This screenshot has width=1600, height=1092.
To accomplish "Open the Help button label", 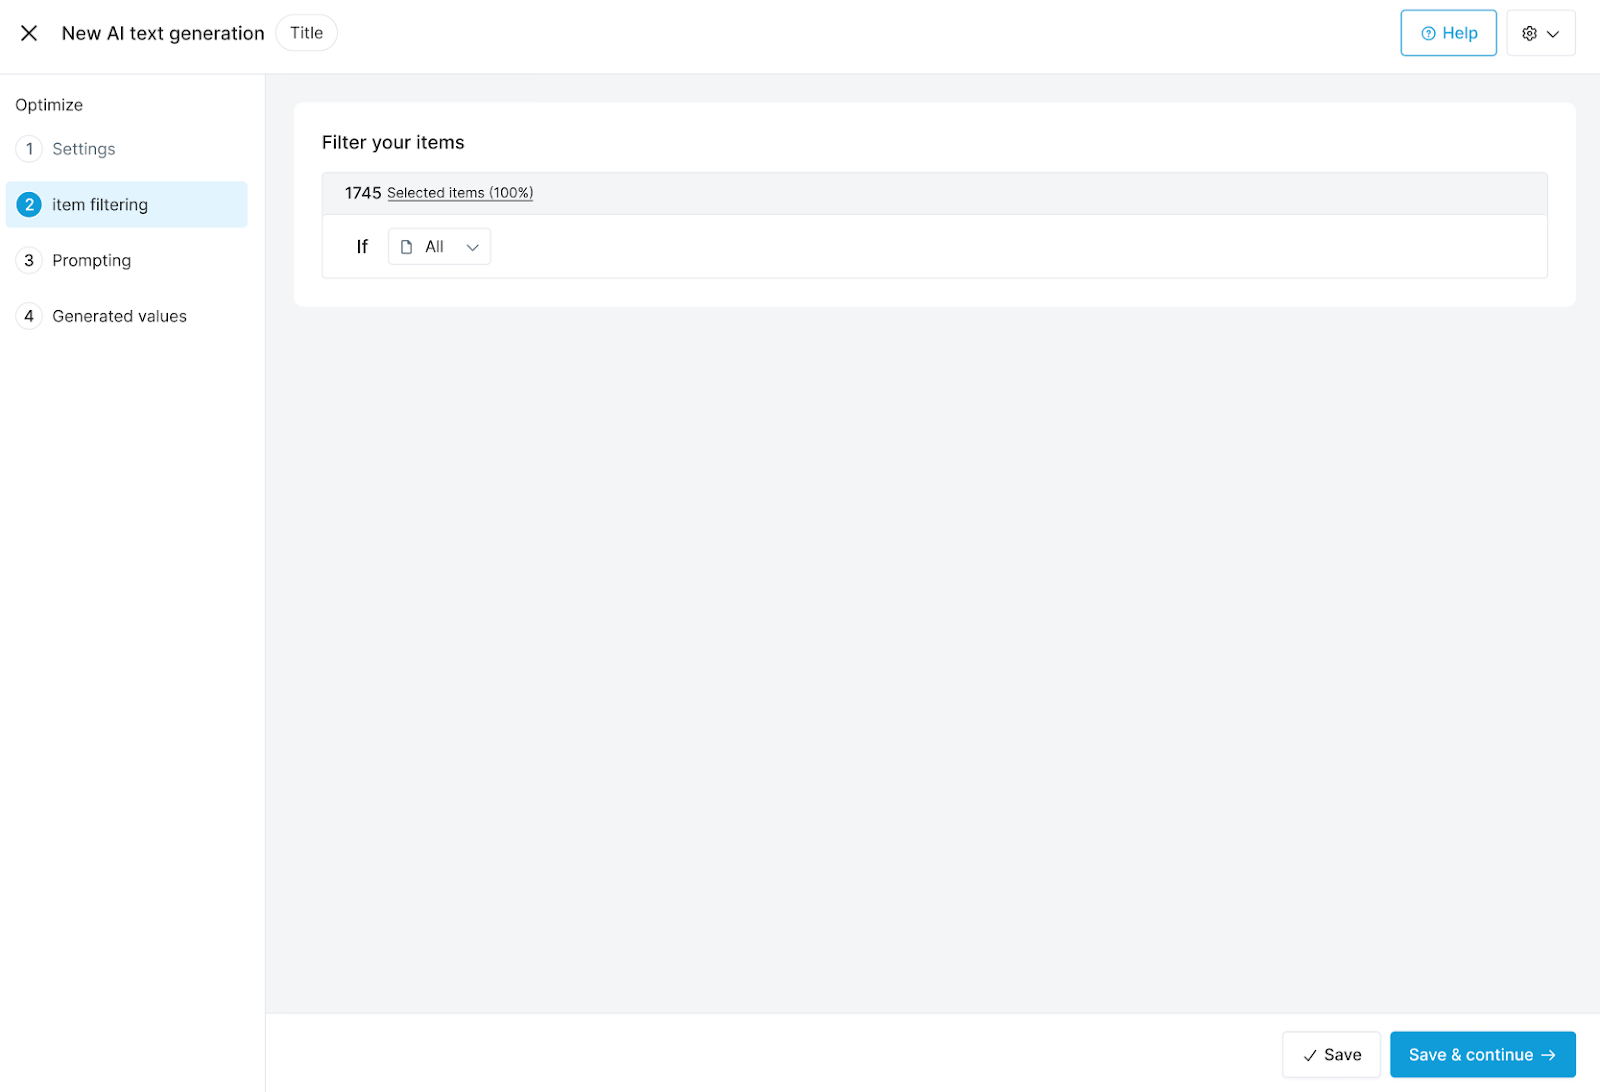I will (x=1460, y=33).
